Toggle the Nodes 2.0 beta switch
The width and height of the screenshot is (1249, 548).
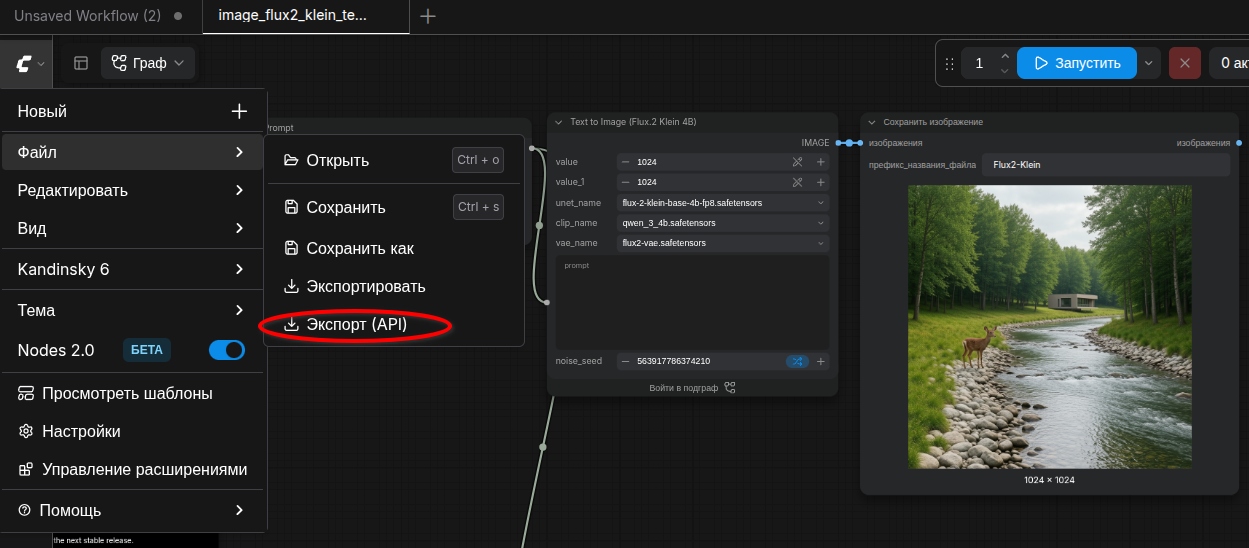(227, 350)
